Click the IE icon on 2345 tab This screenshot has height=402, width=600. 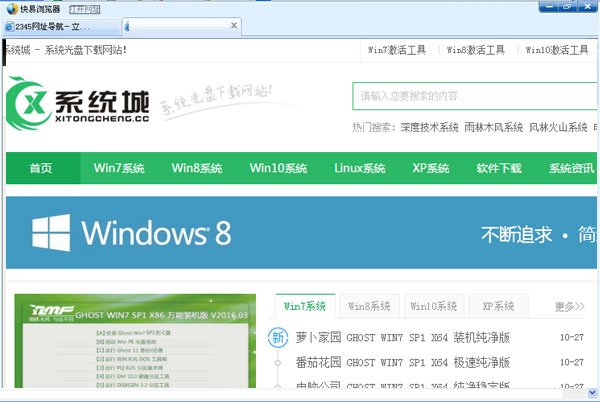pos(9,27)
